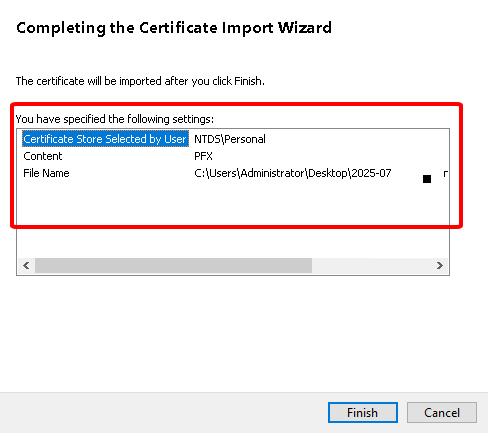Select the File Name row label
This screenshot has height=436, width=495.
point(46,173)
